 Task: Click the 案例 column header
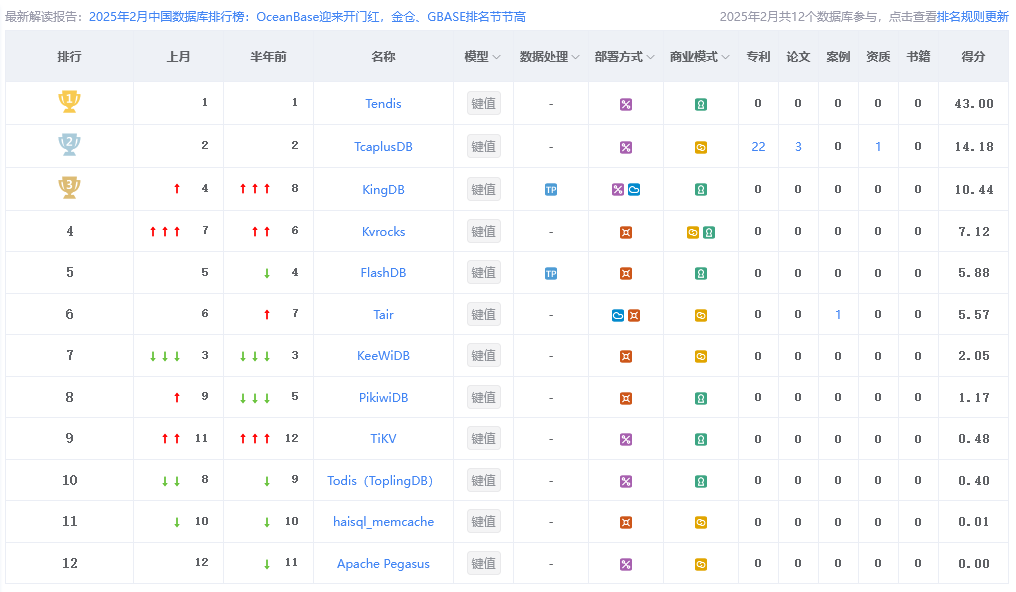pyautogui.click(x=838, y=57)
